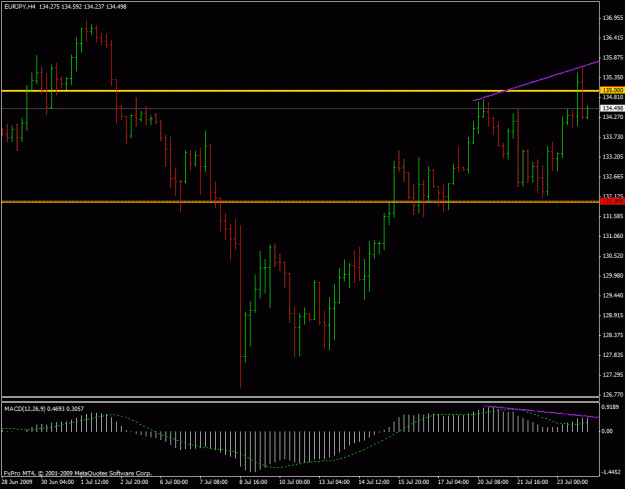This screenshot has height=489, width=625.
Task: Click the red 131.998 price tag
Action: pos(613,202)
